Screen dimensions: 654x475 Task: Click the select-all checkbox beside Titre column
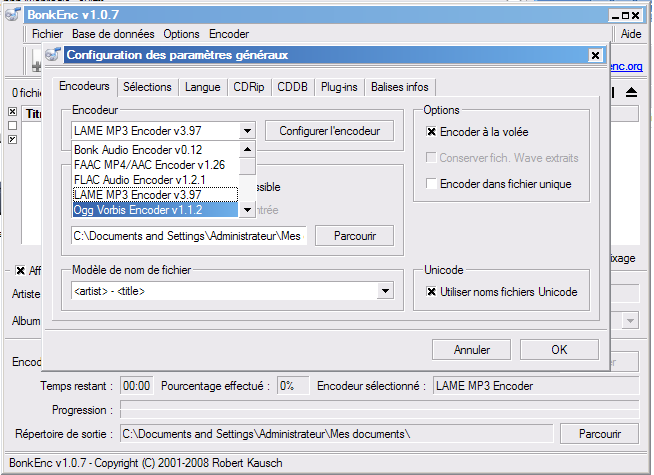tap(13, 111)
